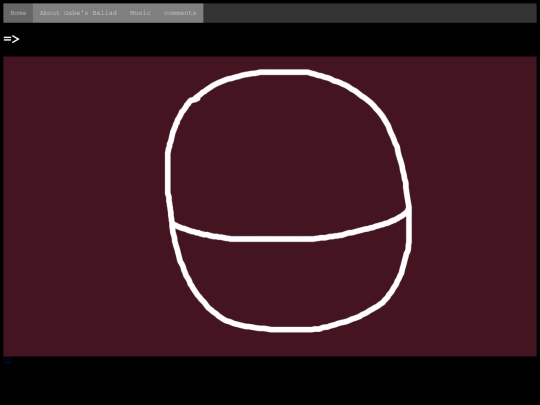Image resolution: width=540 pixels, height=405 pixels.
Task: Select the Music menu item
Action: 140,13
